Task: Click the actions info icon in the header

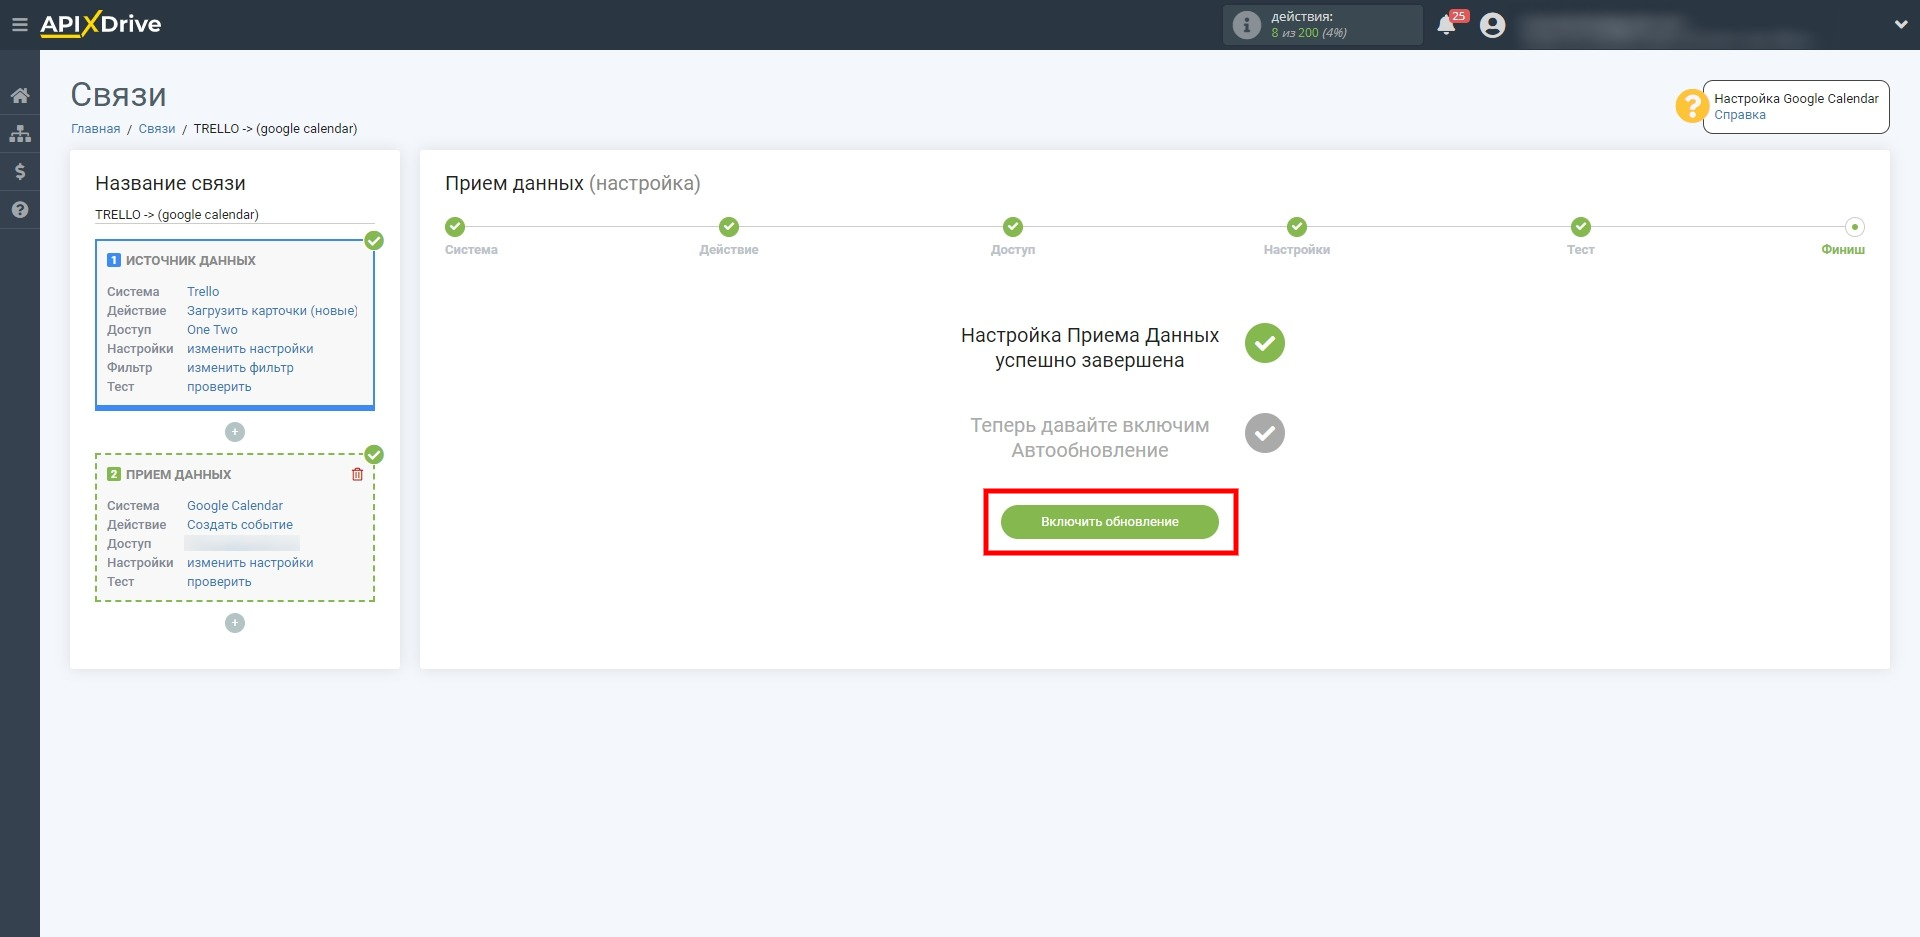Action: (1246, 25)
